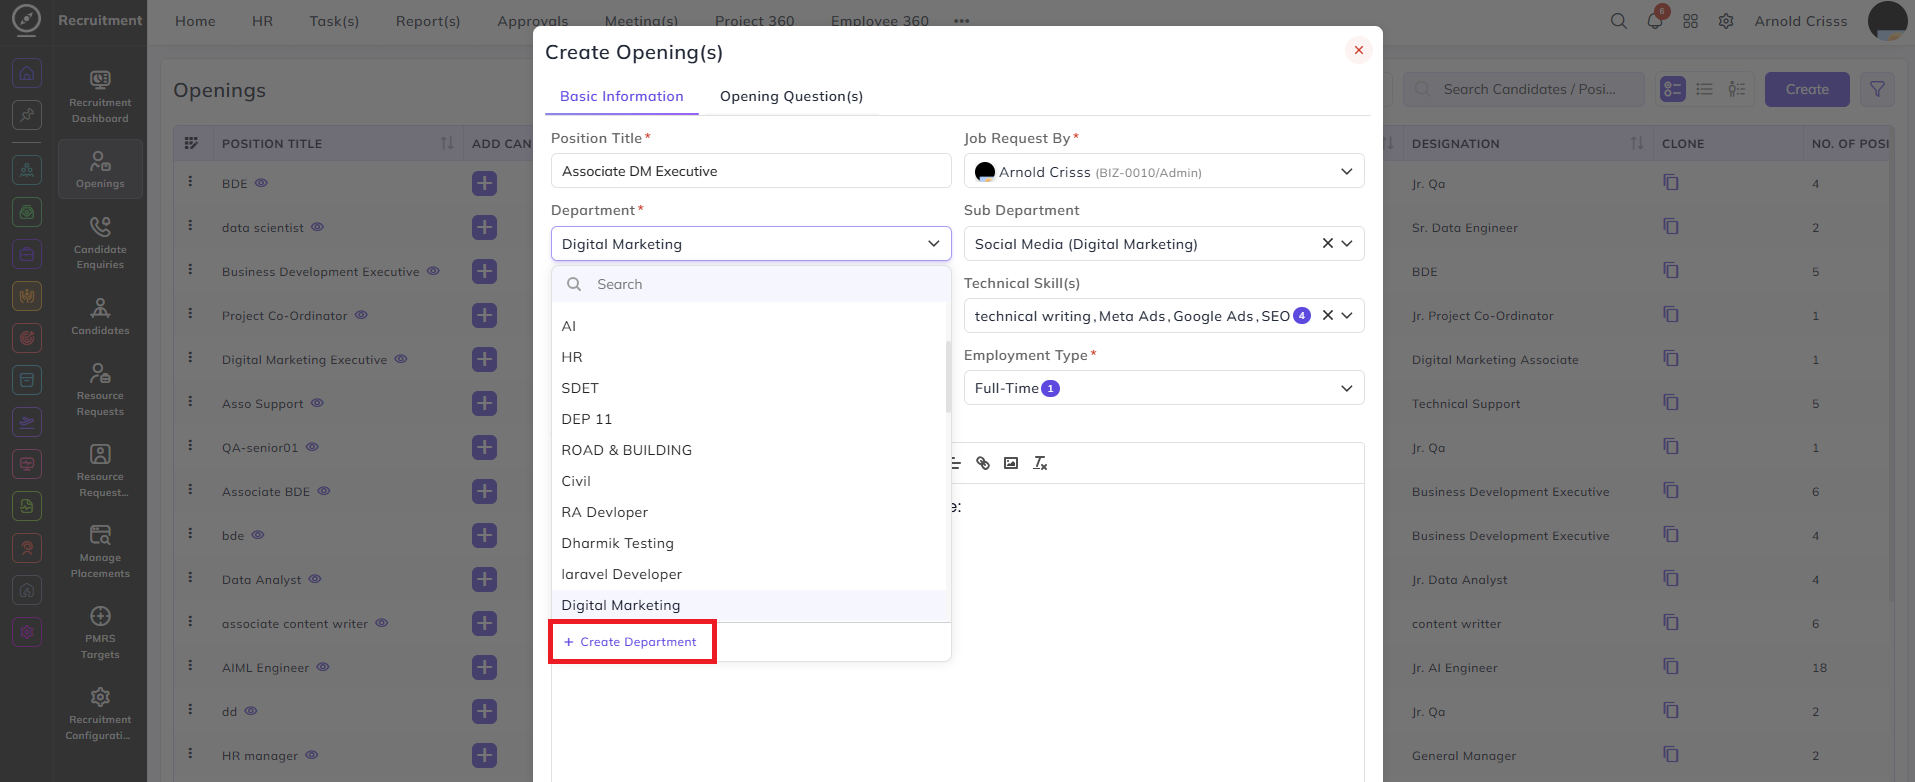Select laravel Developer department option
The width and height of the screenshot is (1915, 782).
coord(748,574)
